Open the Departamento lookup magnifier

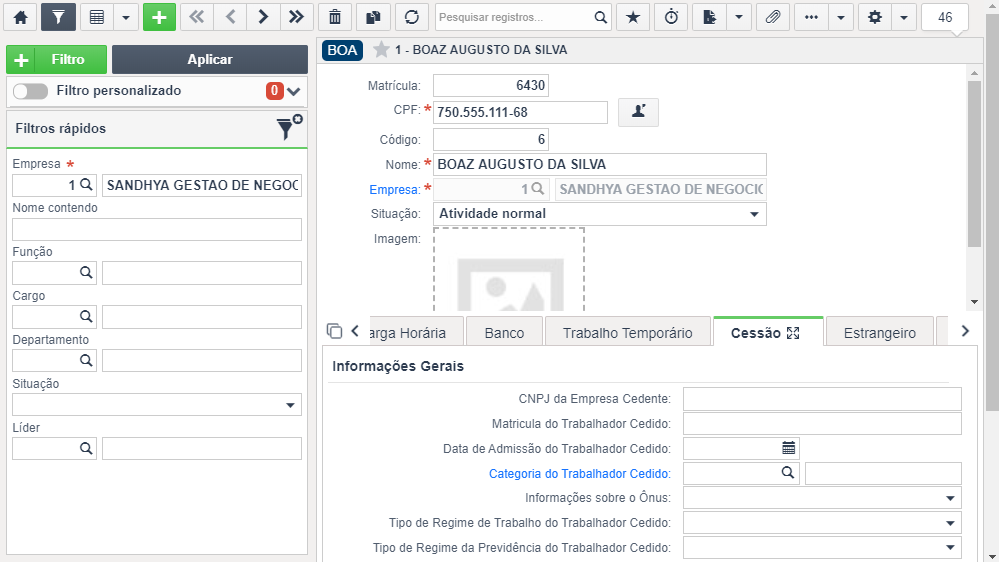[86, 361]
